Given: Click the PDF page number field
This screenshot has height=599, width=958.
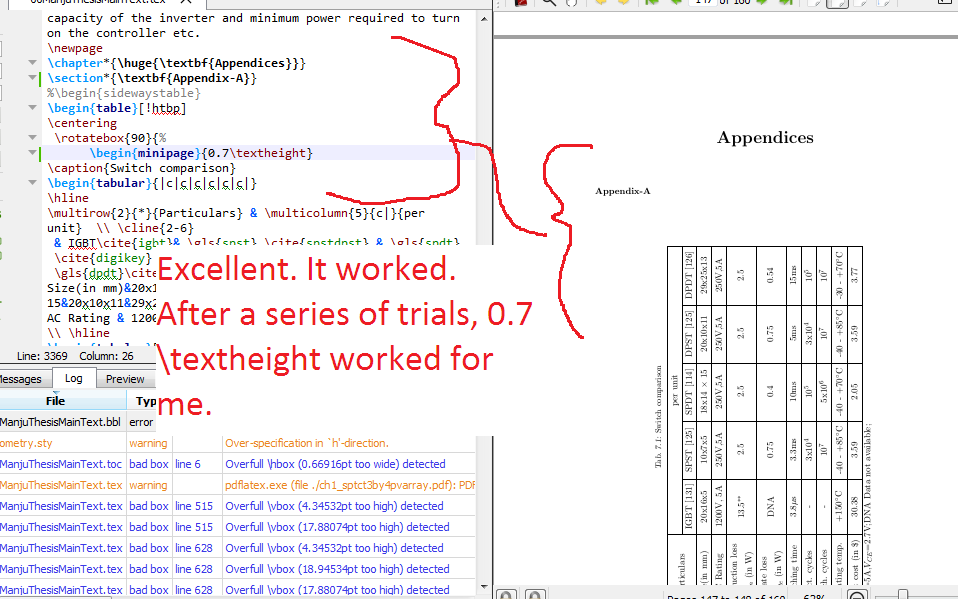Looking at the screenshot, I should click(701, 2).
